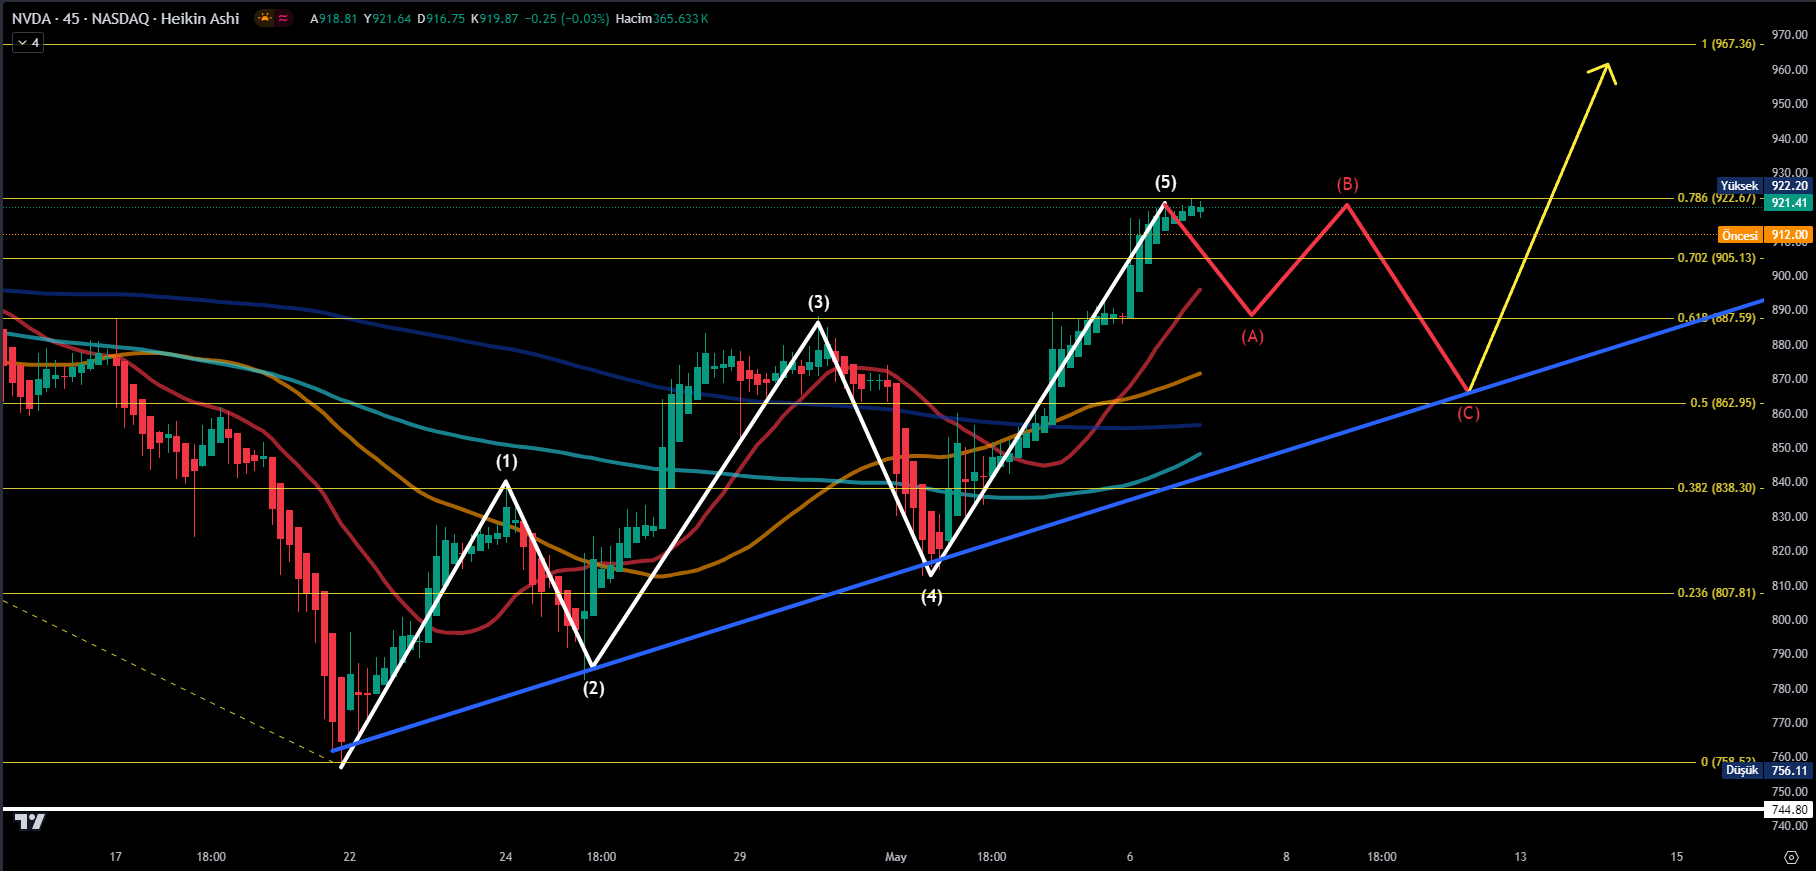Select the Fibonacci 0.618 (887.59) level label

1716,318
